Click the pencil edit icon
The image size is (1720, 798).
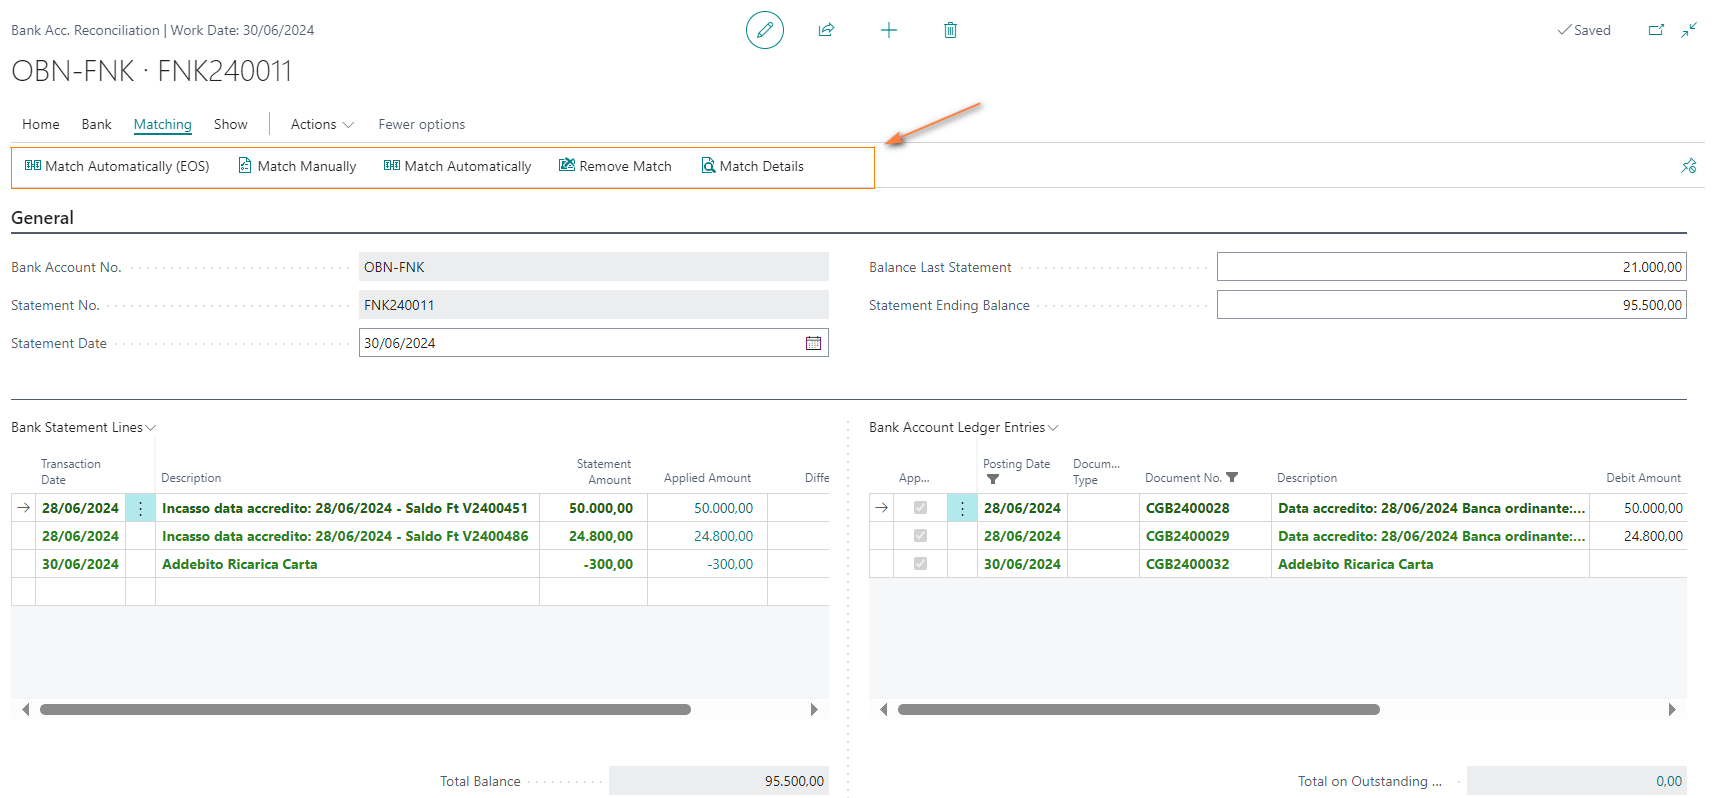tap(765, 30)
